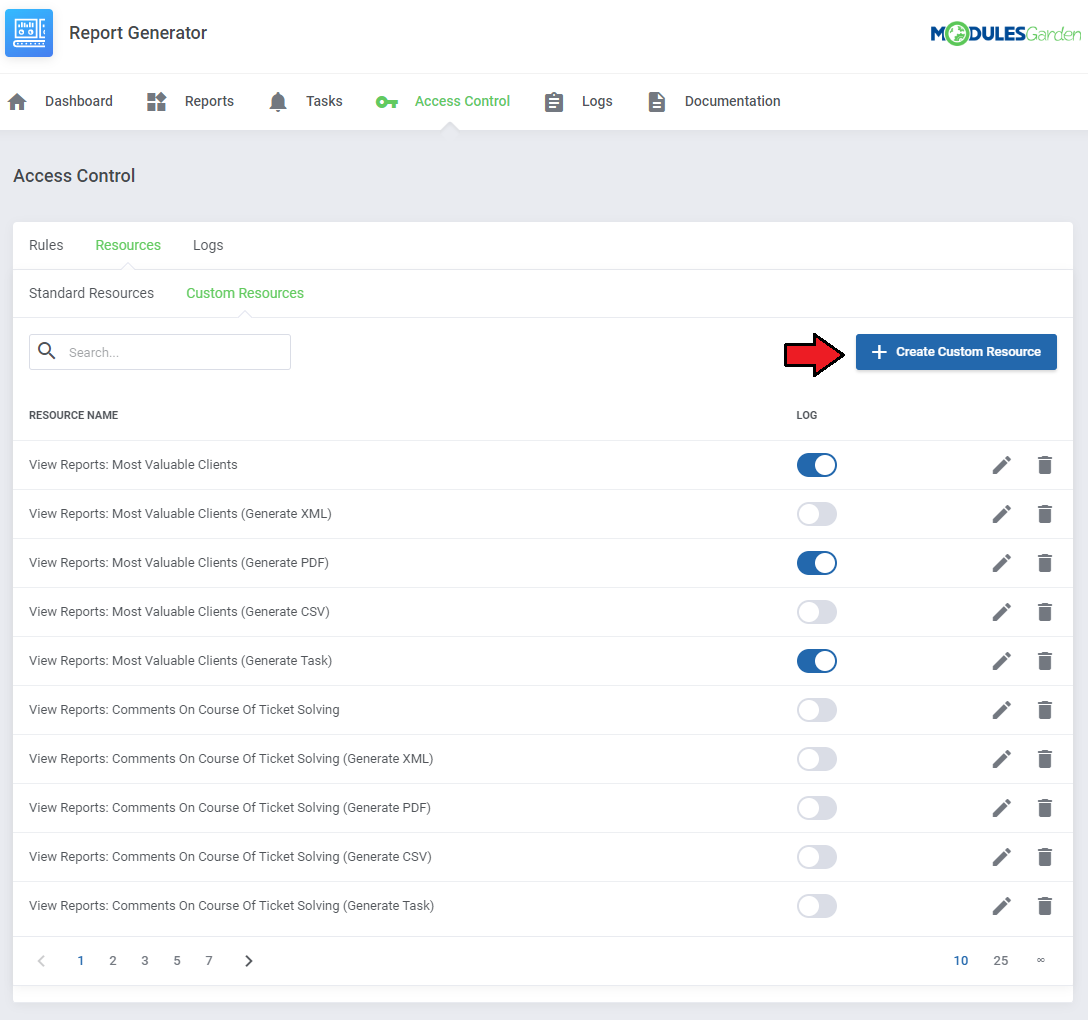Edit Most Valuable Clients (Generate Task) resource

click(1001, 661)
